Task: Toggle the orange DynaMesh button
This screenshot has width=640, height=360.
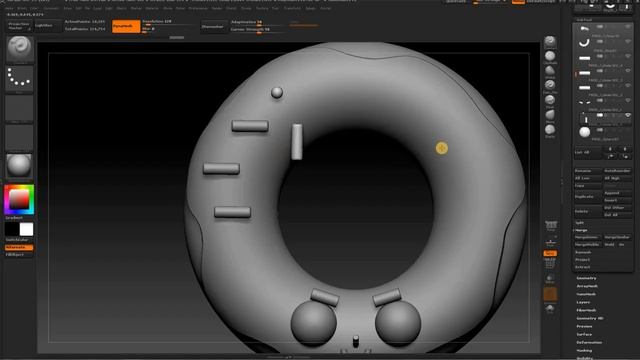Action: click(x=126, y=26)
